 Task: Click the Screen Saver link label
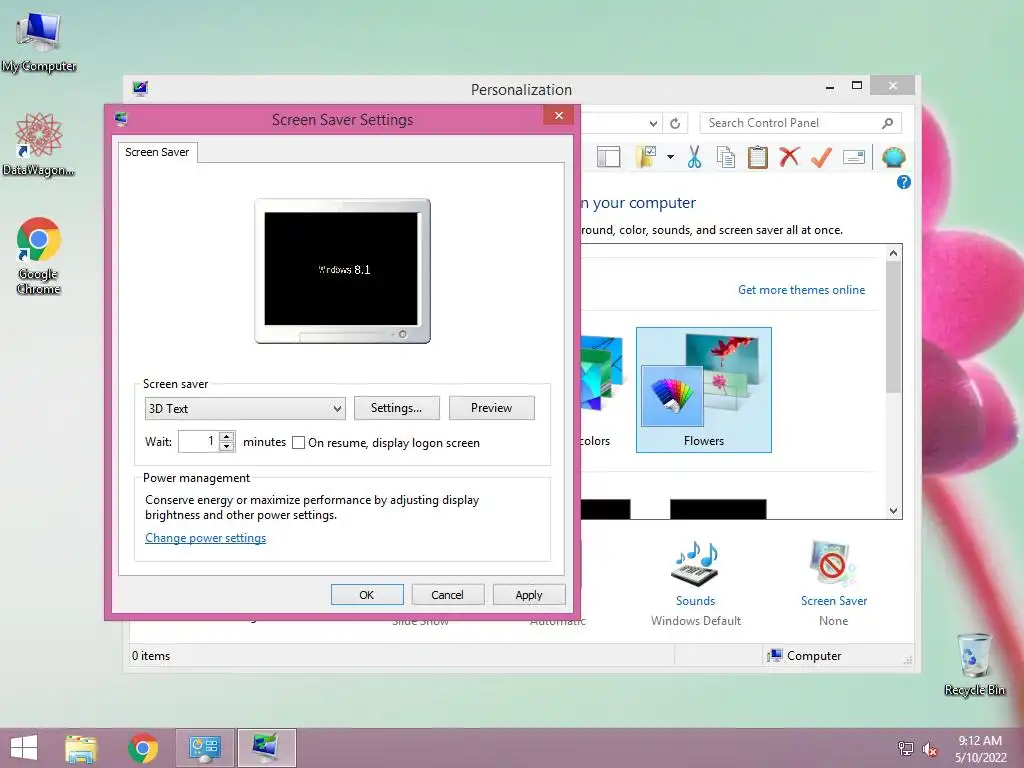click(834, 601)
